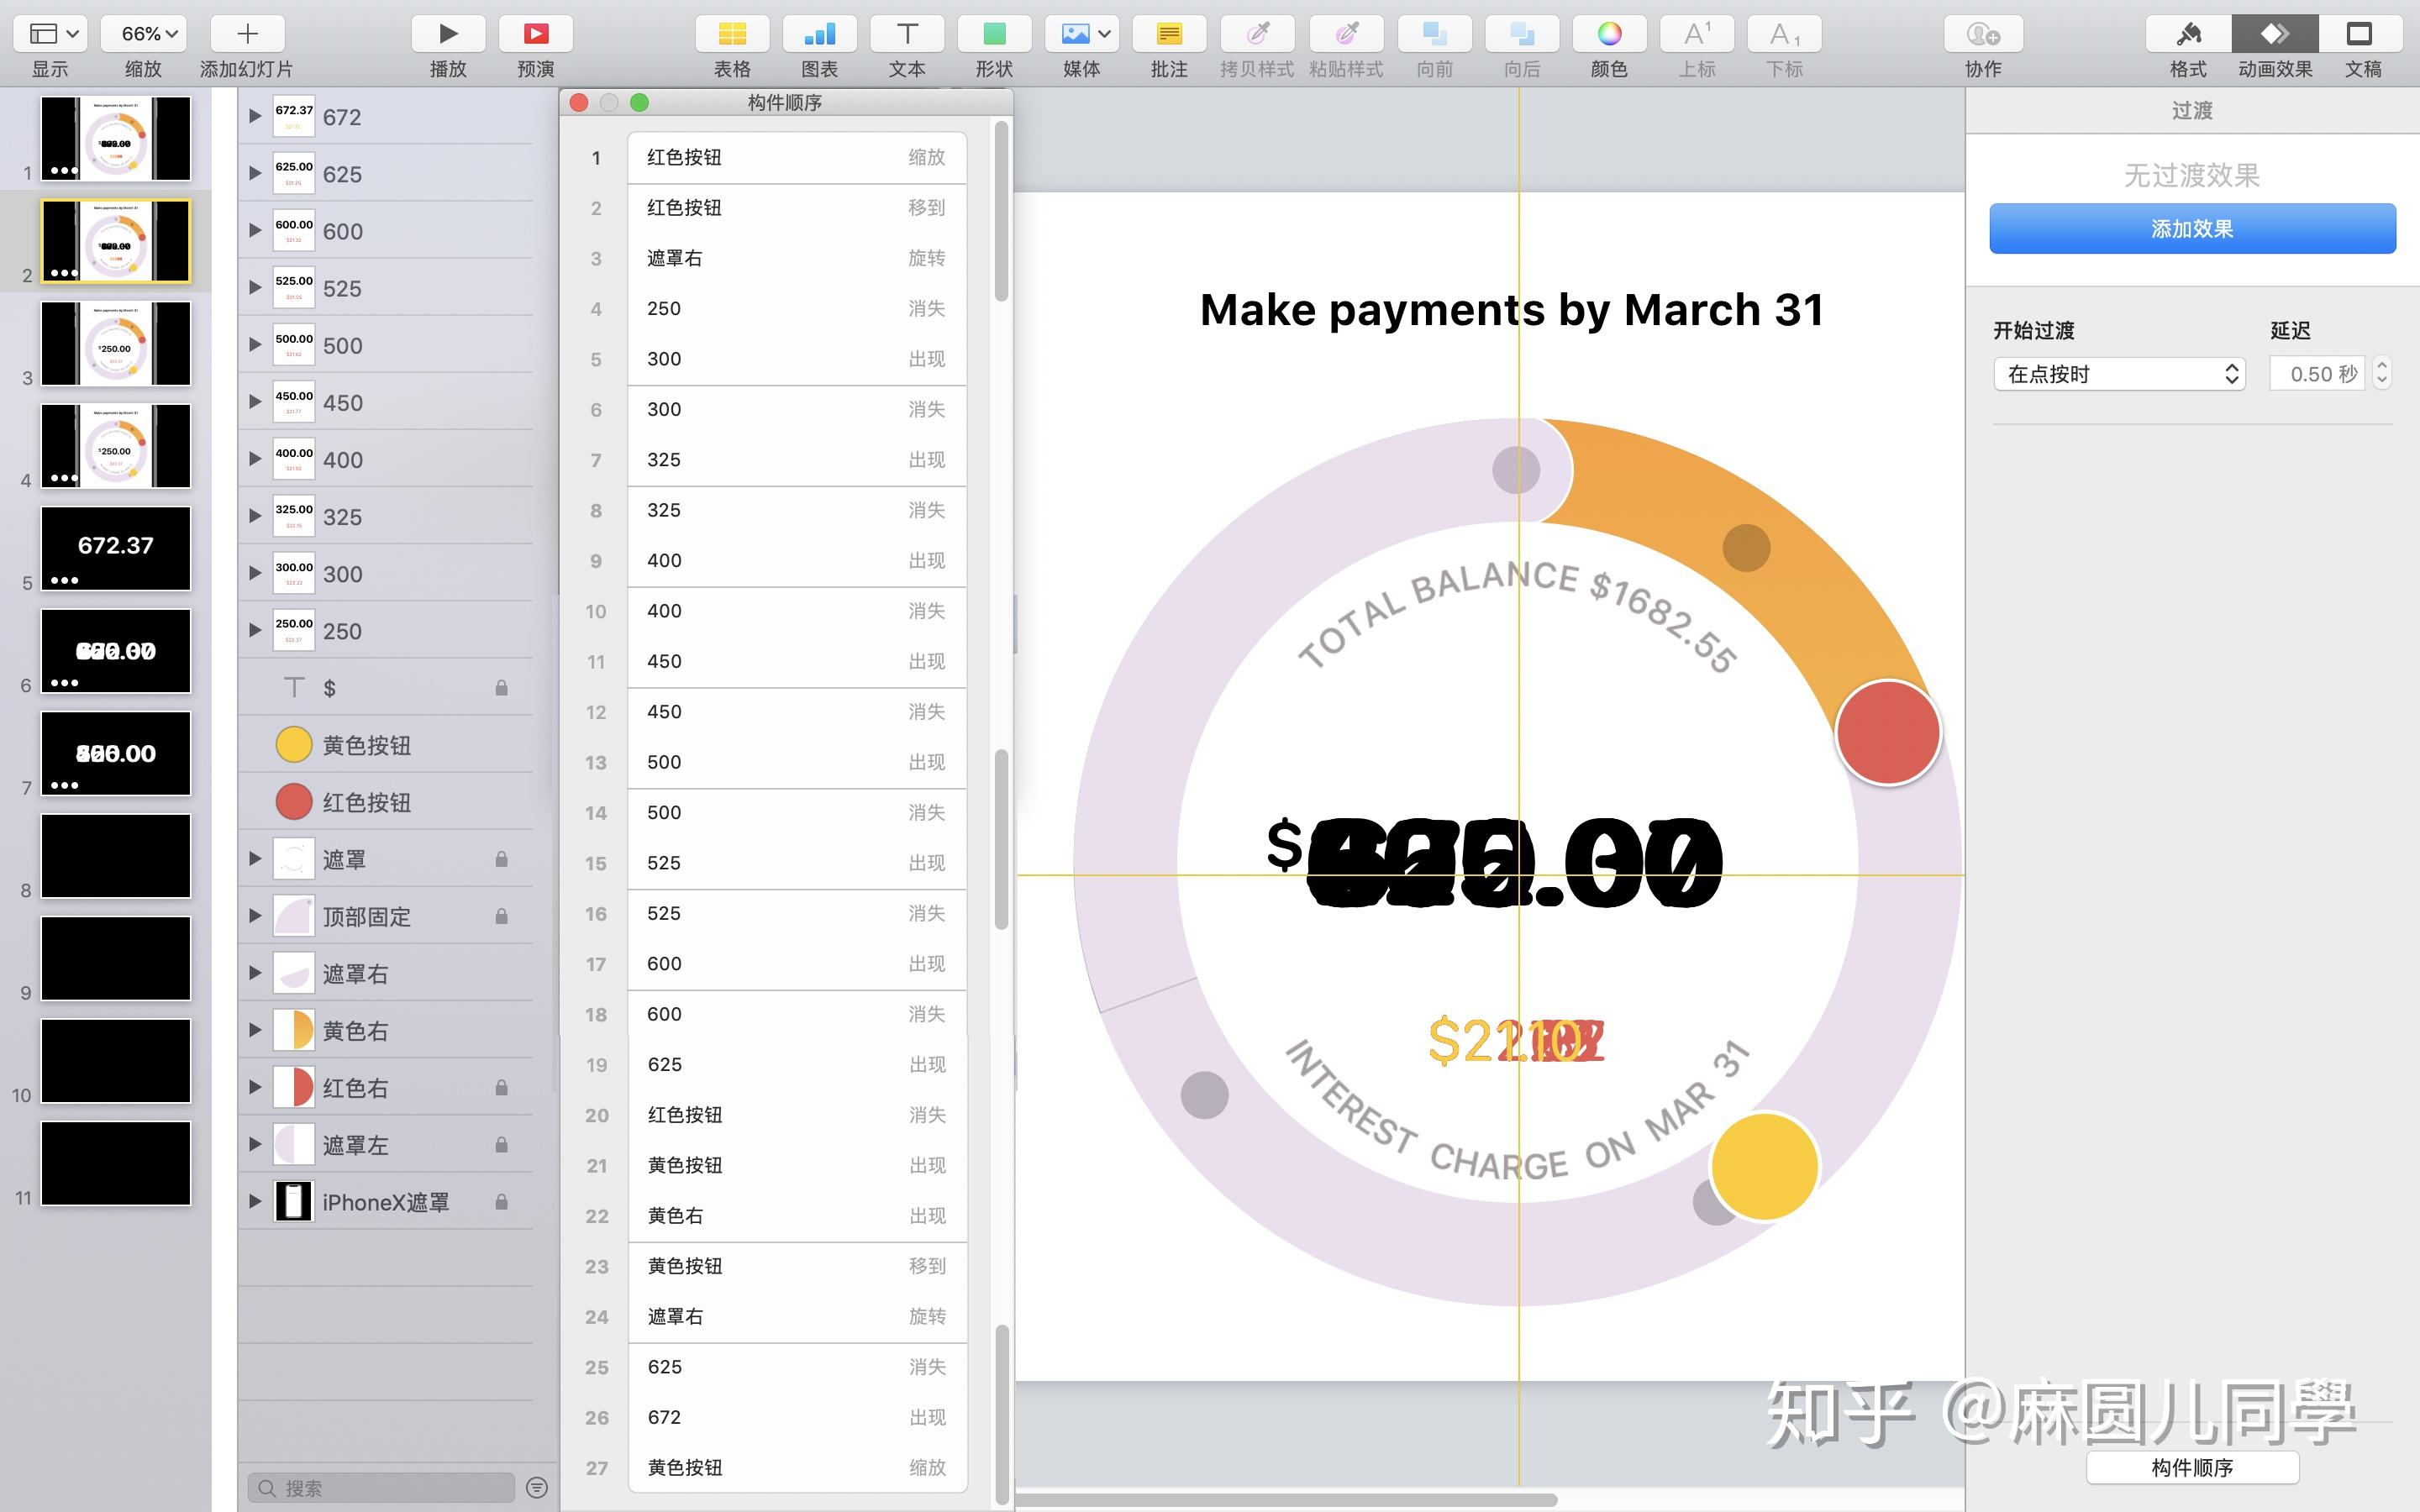Unlock the $ text layer

point(502,687)
